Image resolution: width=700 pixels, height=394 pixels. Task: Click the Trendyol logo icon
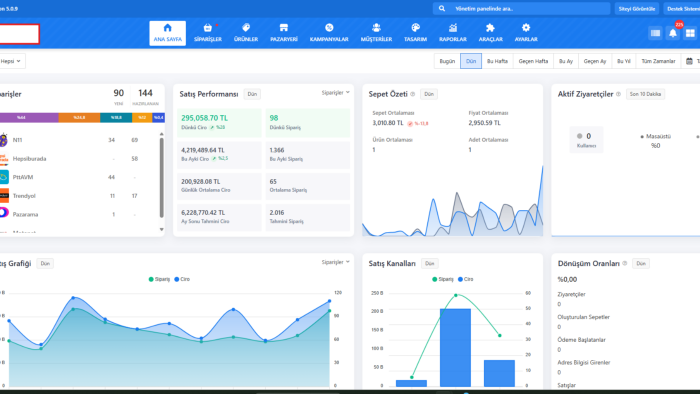(4, 196)
